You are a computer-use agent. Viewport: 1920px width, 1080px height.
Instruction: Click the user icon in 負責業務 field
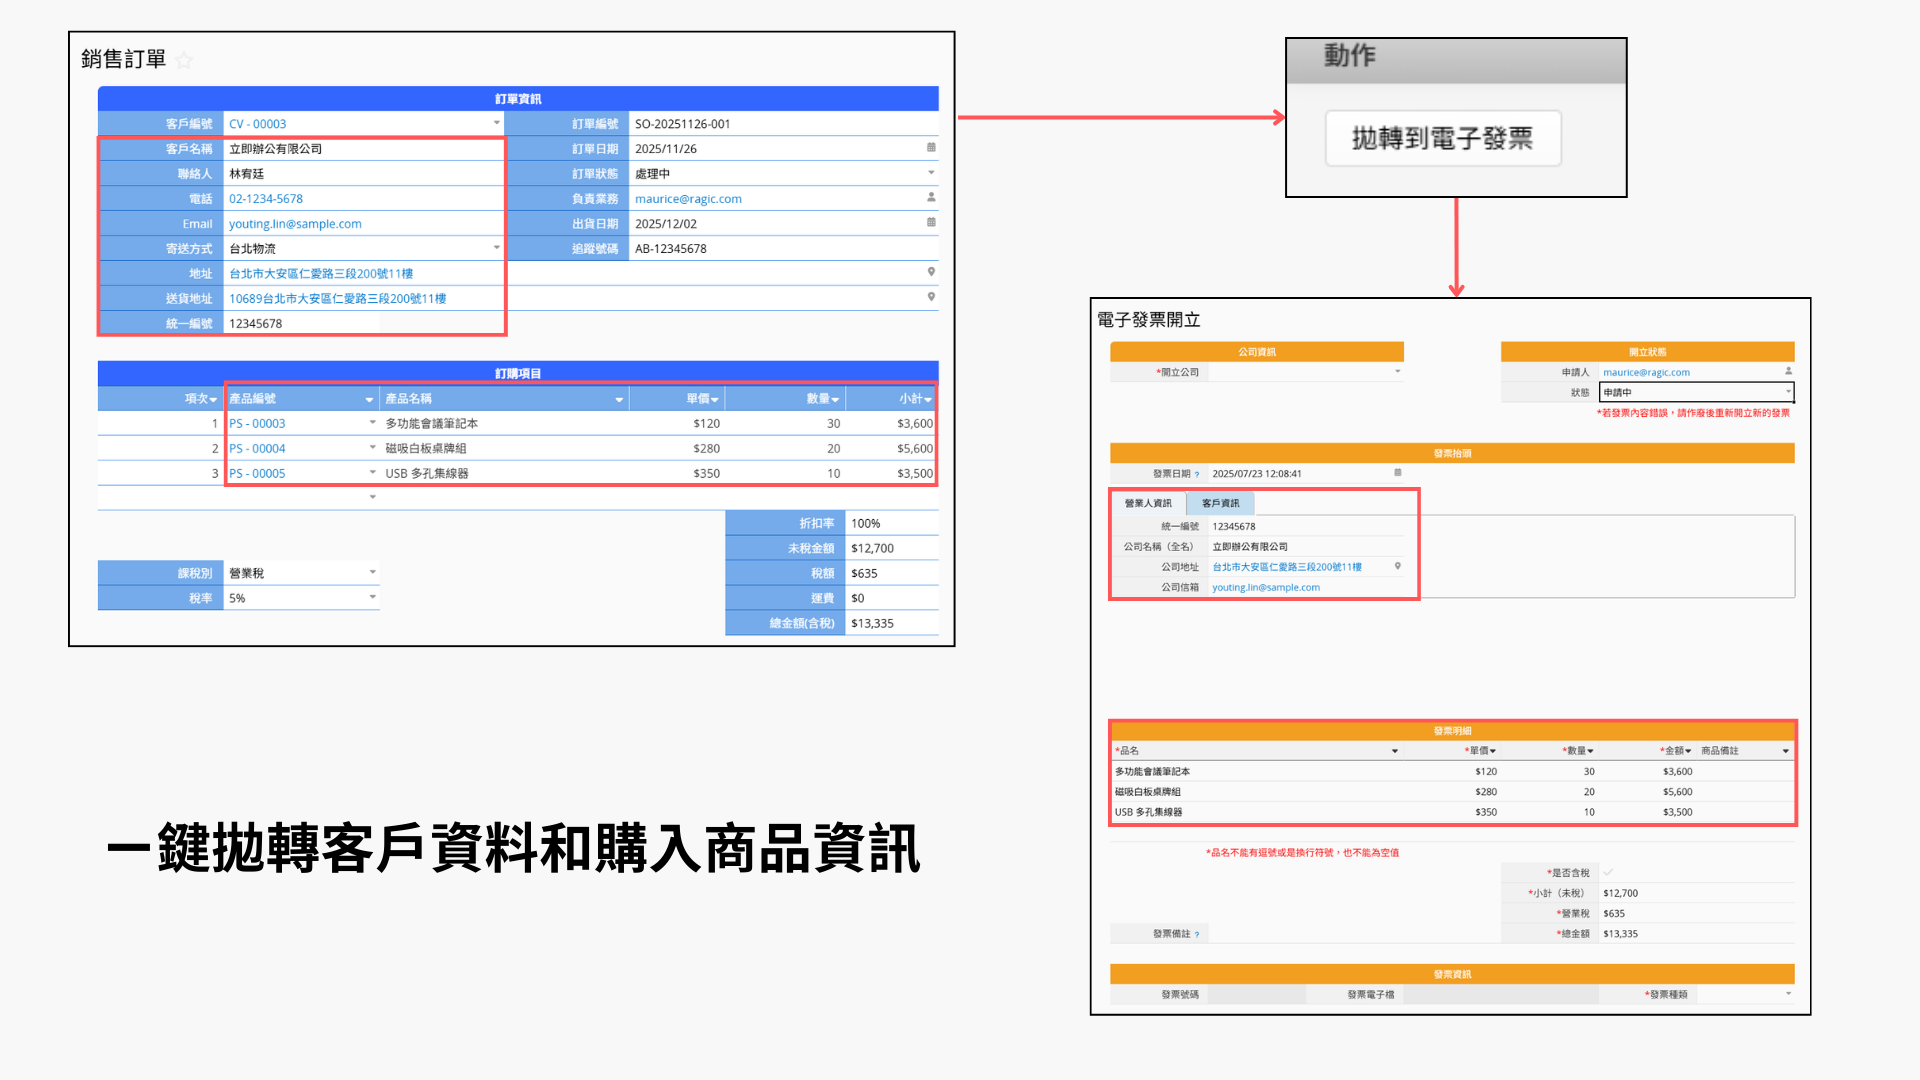pyautogui.click(x=931, y=198)
